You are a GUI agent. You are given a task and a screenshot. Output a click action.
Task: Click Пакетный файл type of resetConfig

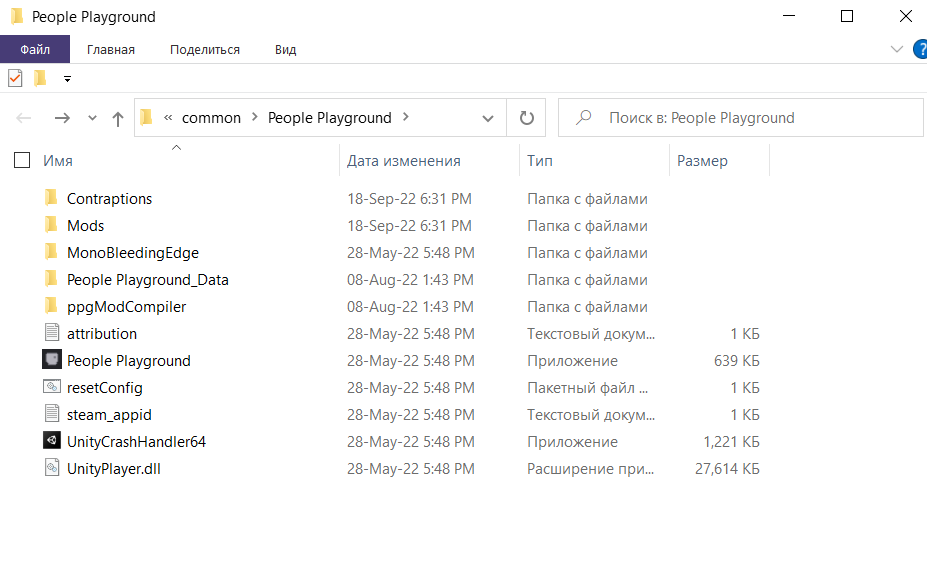pyautogui.click(x=587, y=388)
